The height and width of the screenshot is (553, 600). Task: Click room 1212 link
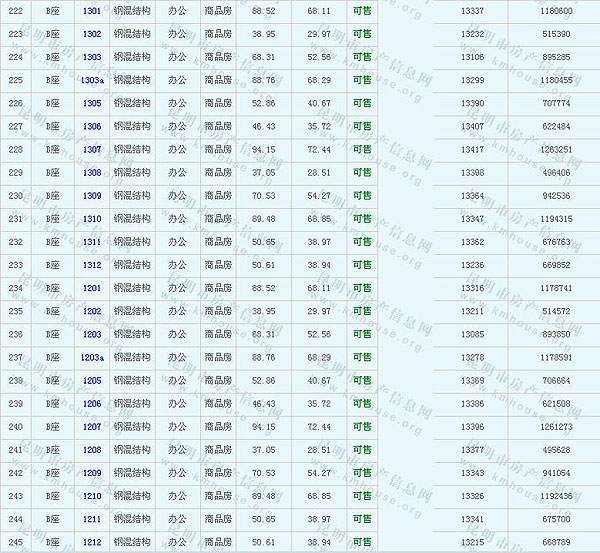pos(91,542)
